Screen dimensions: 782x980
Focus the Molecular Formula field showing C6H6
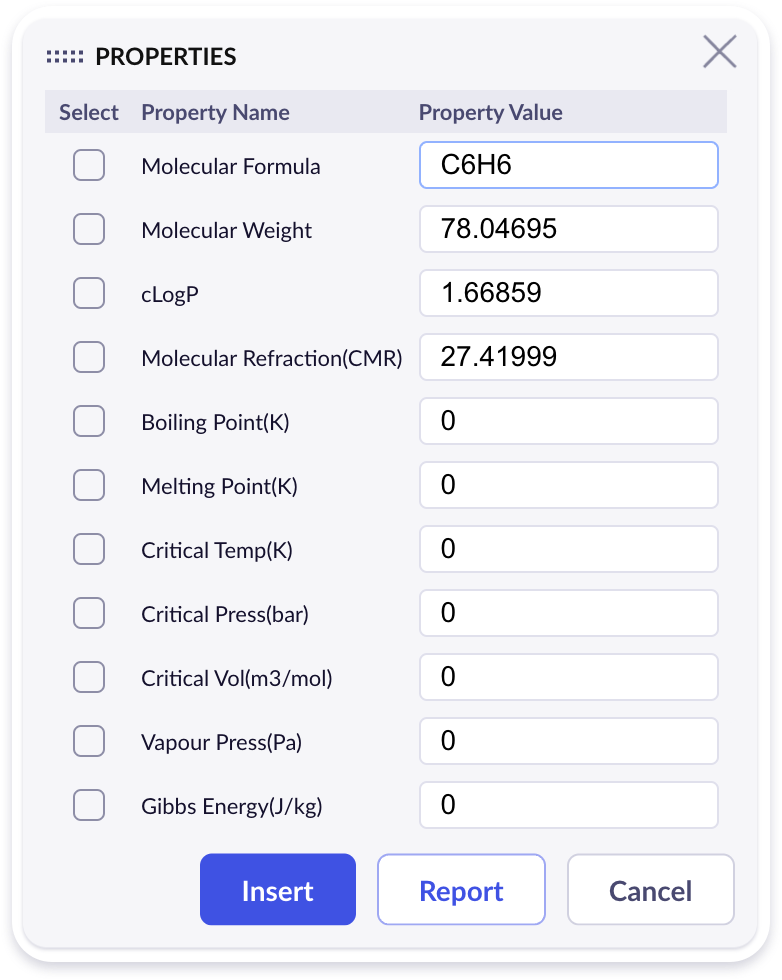(x=569, y=165)
